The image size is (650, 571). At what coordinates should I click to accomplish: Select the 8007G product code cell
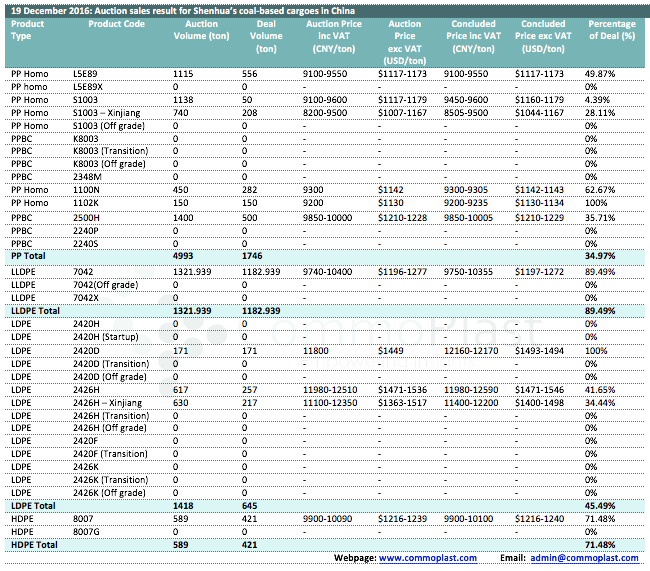[88, 531]
